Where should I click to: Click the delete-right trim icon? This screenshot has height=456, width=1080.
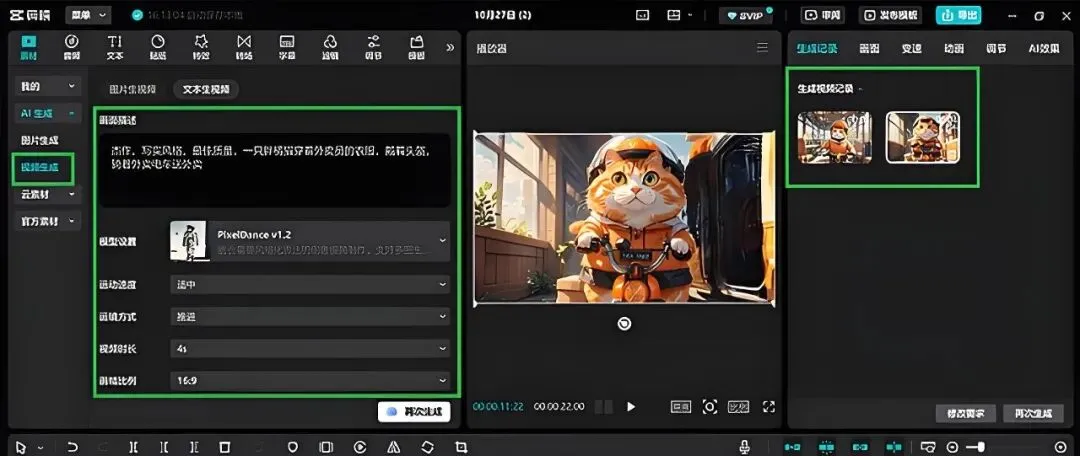[194, 447]
